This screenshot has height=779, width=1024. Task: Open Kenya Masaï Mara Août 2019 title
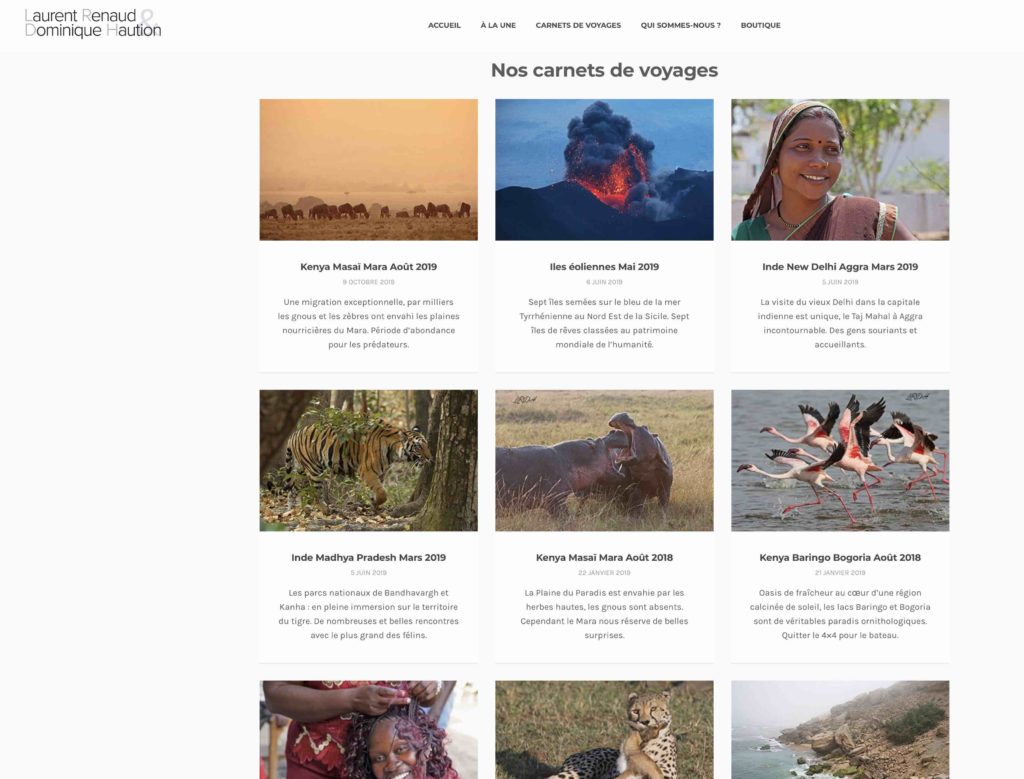[x=368, y=266]
